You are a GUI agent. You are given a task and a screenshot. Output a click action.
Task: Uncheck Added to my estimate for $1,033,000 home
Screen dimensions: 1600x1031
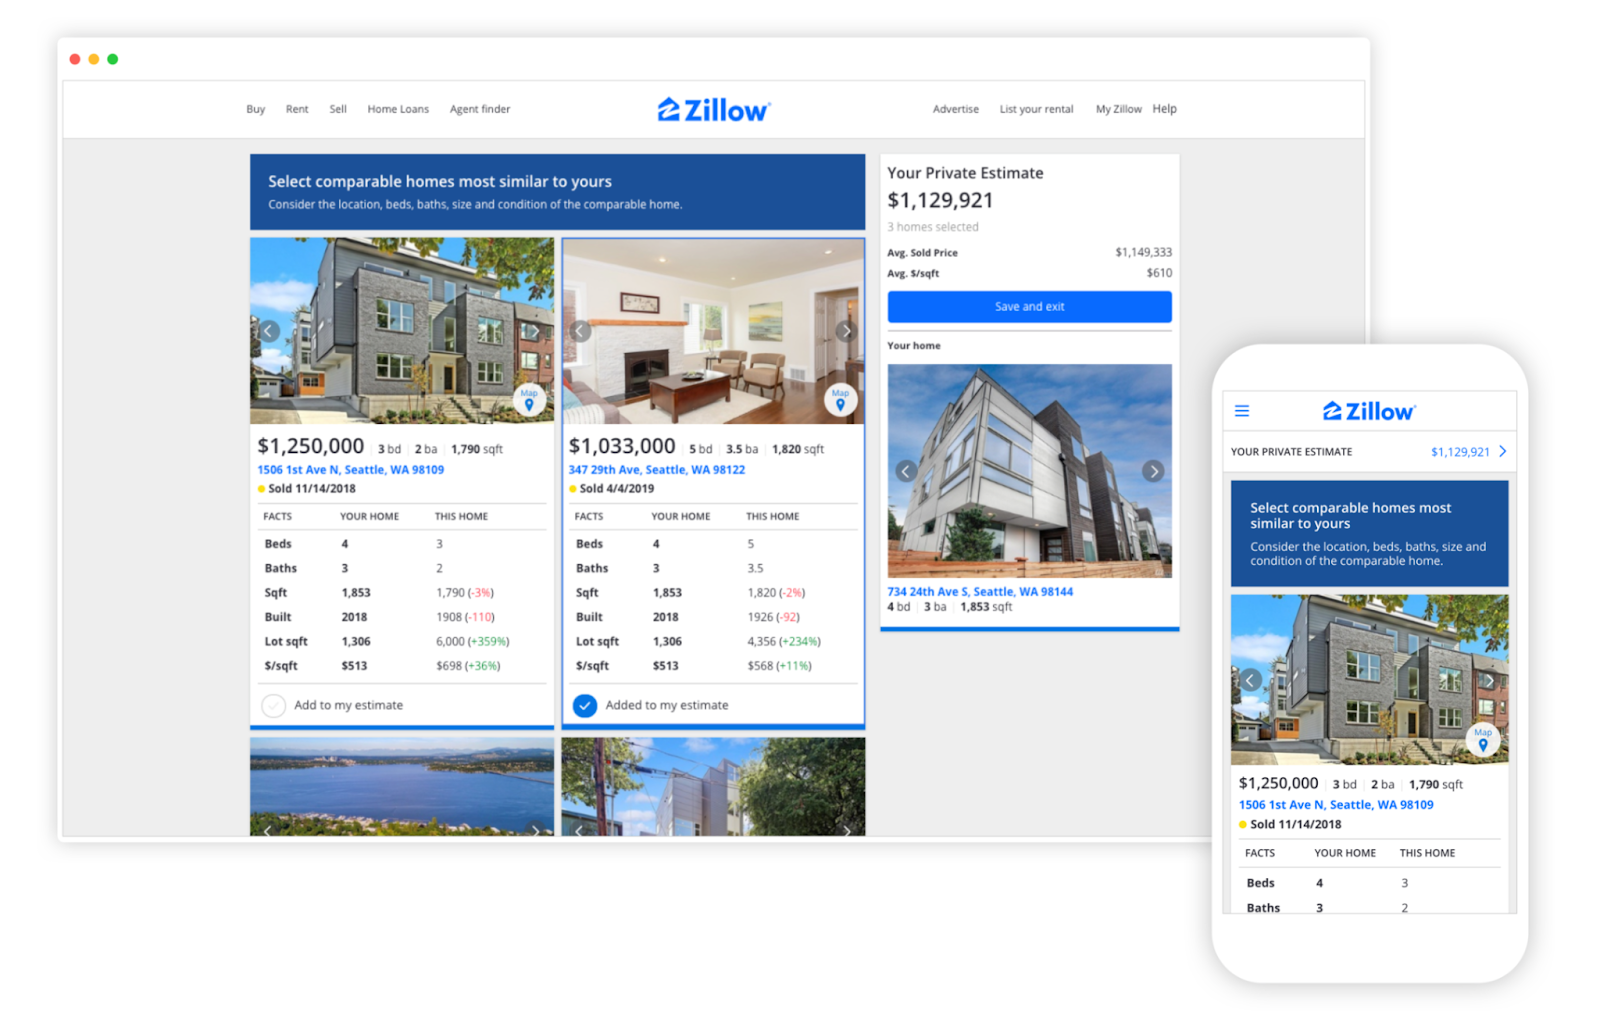[x=585, y=706]
